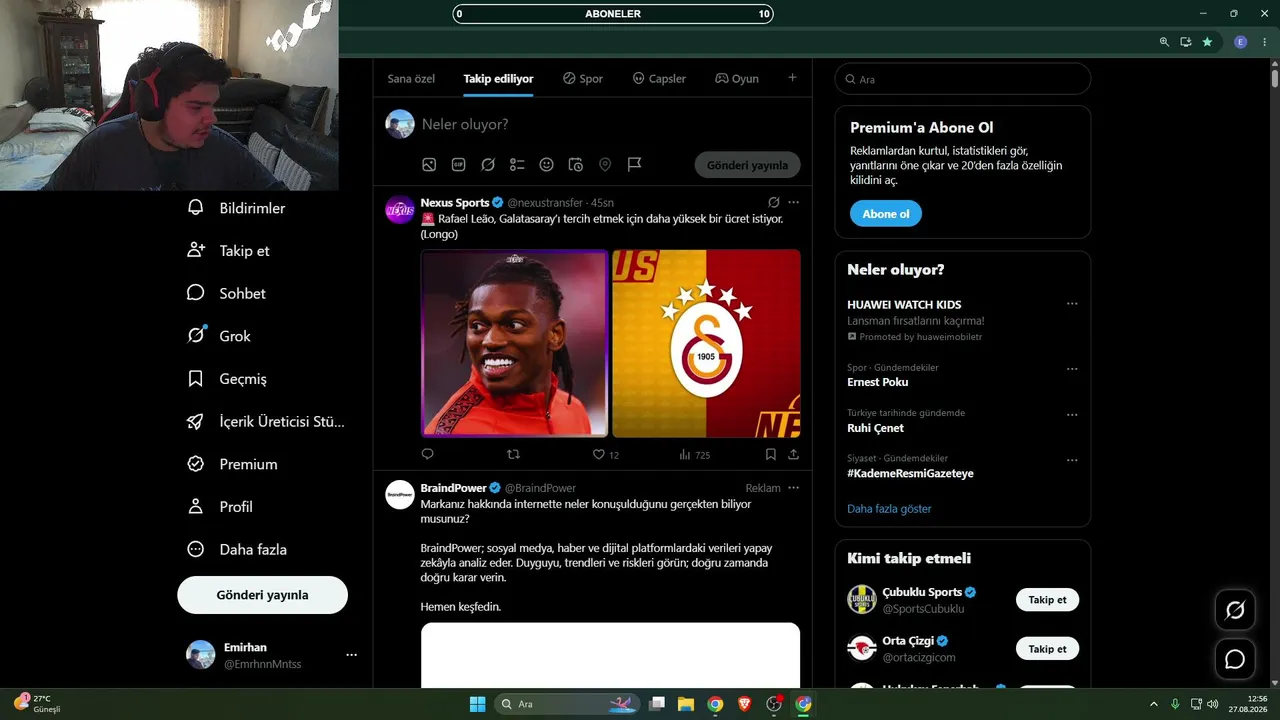This screenshot has height=720, width=1280.
Task: Open File Explorer from the taskbar
Action: tap(686, 704)
